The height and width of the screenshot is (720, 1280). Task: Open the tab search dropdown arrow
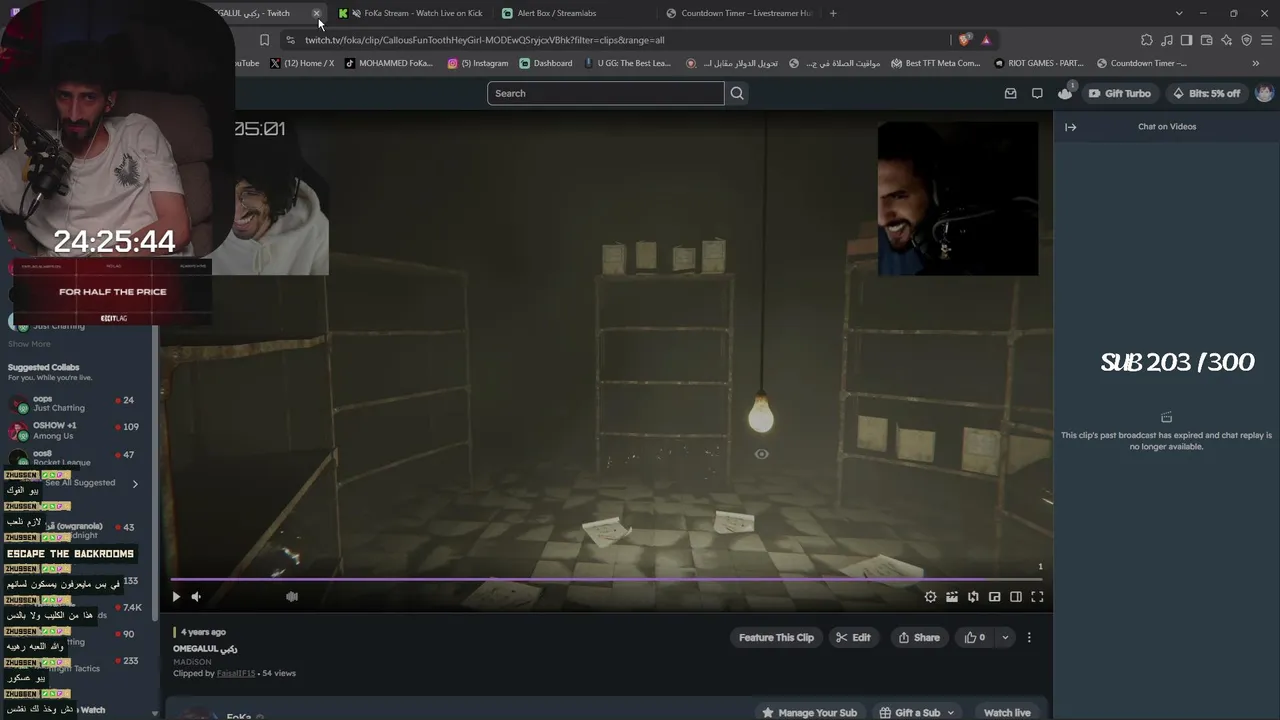click(x=1179, y=13)
